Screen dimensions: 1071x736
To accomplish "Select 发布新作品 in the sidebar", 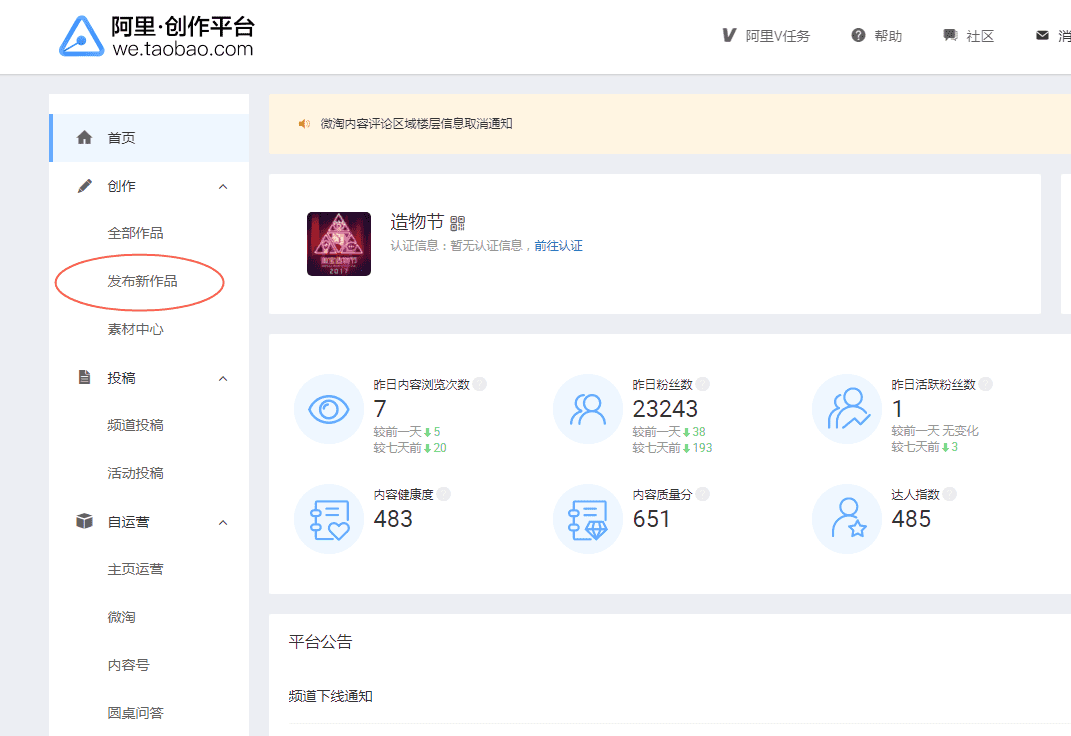I will pos(142,281).
